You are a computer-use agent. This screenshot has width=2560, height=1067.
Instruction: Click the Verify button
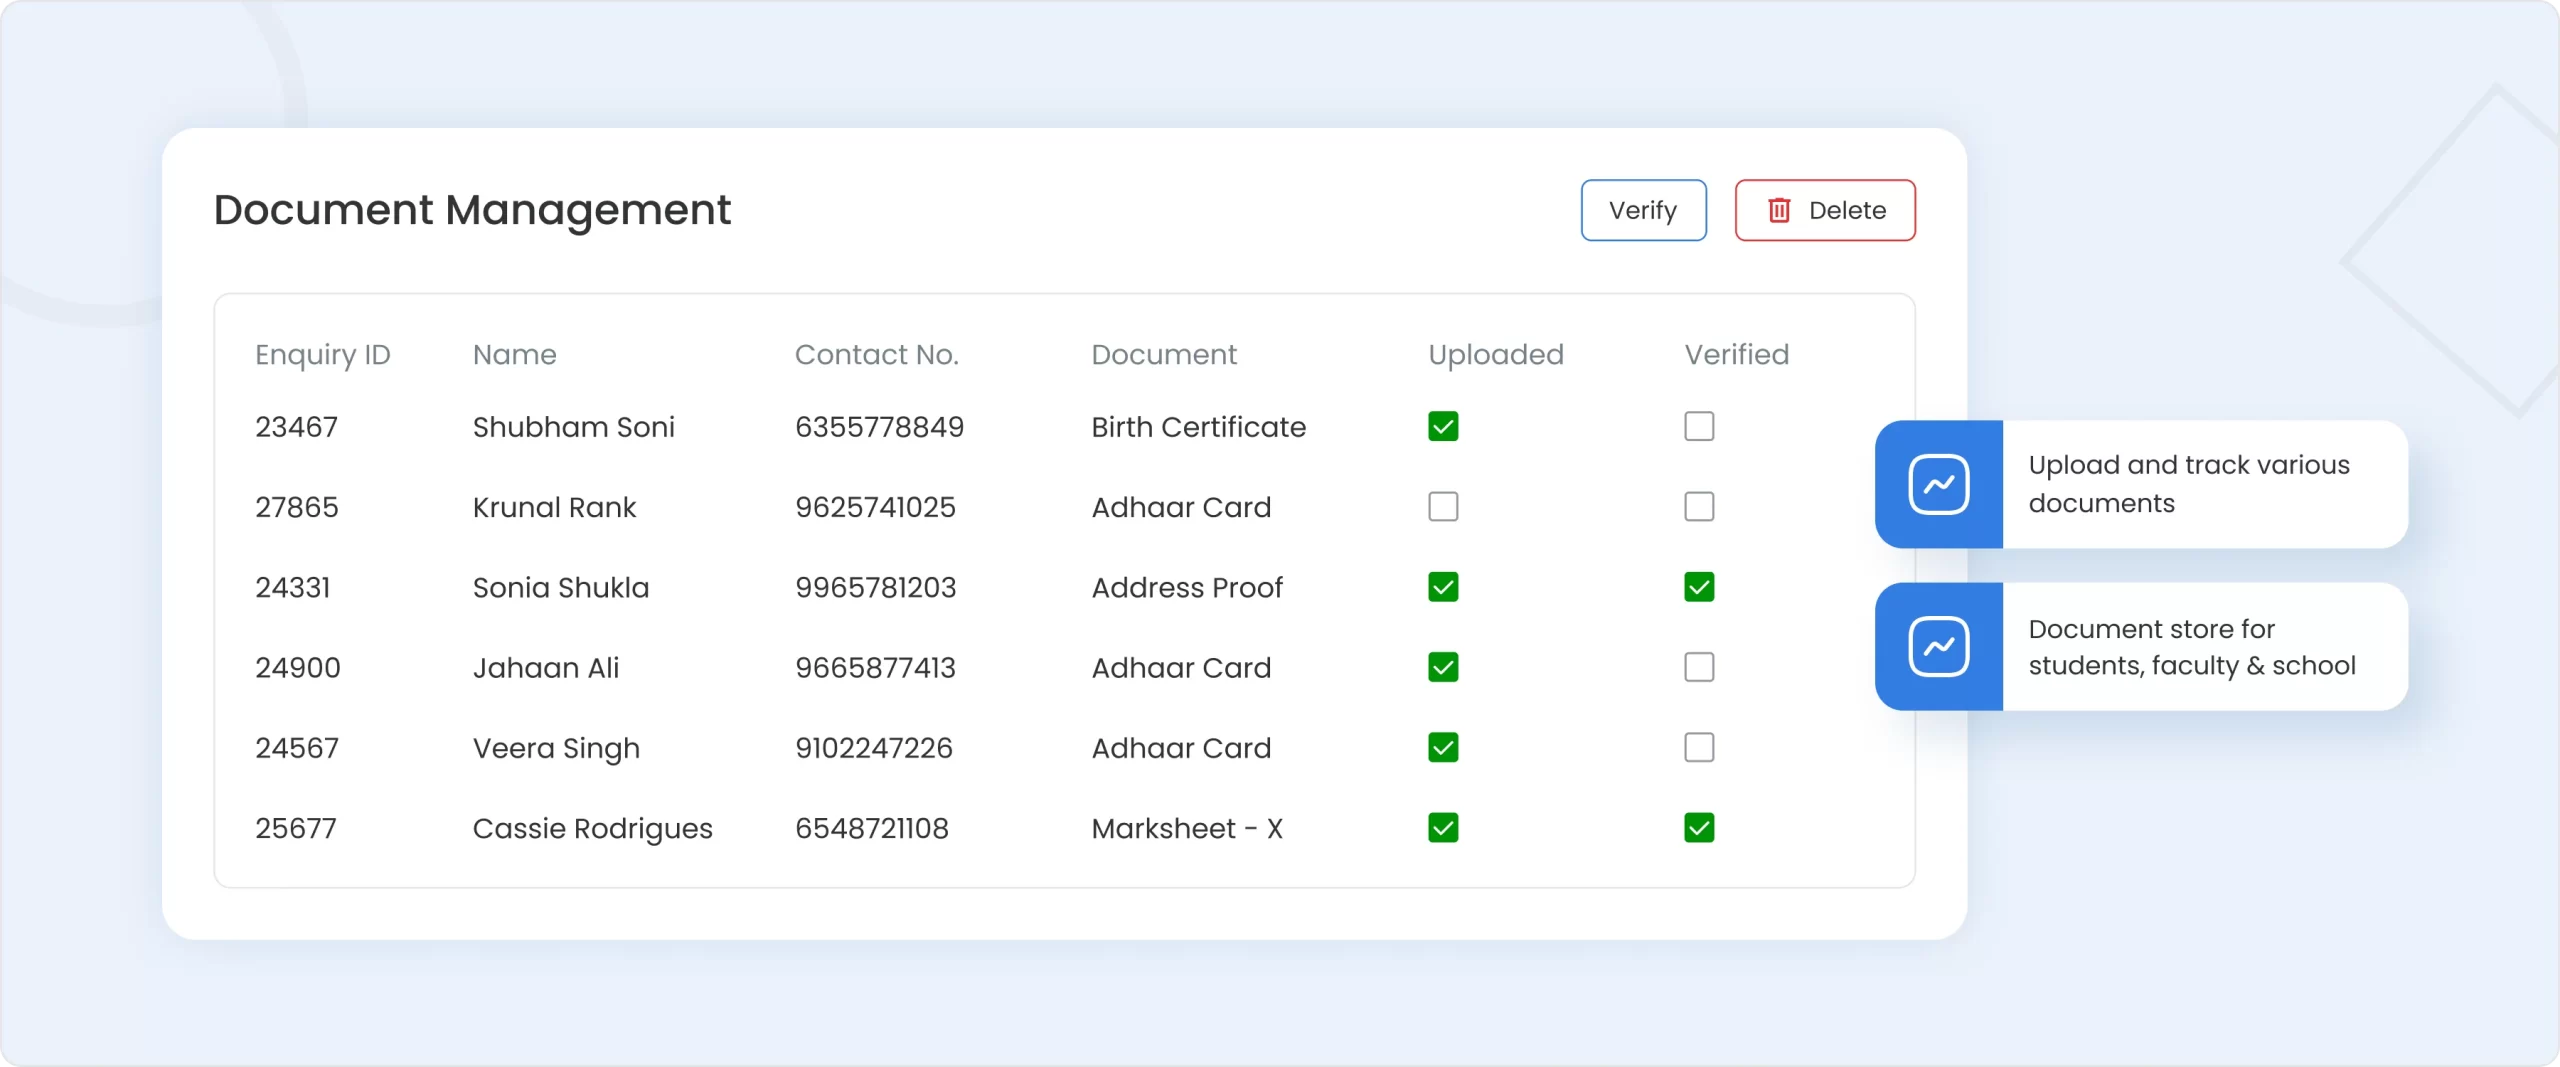click(1643, 210)
